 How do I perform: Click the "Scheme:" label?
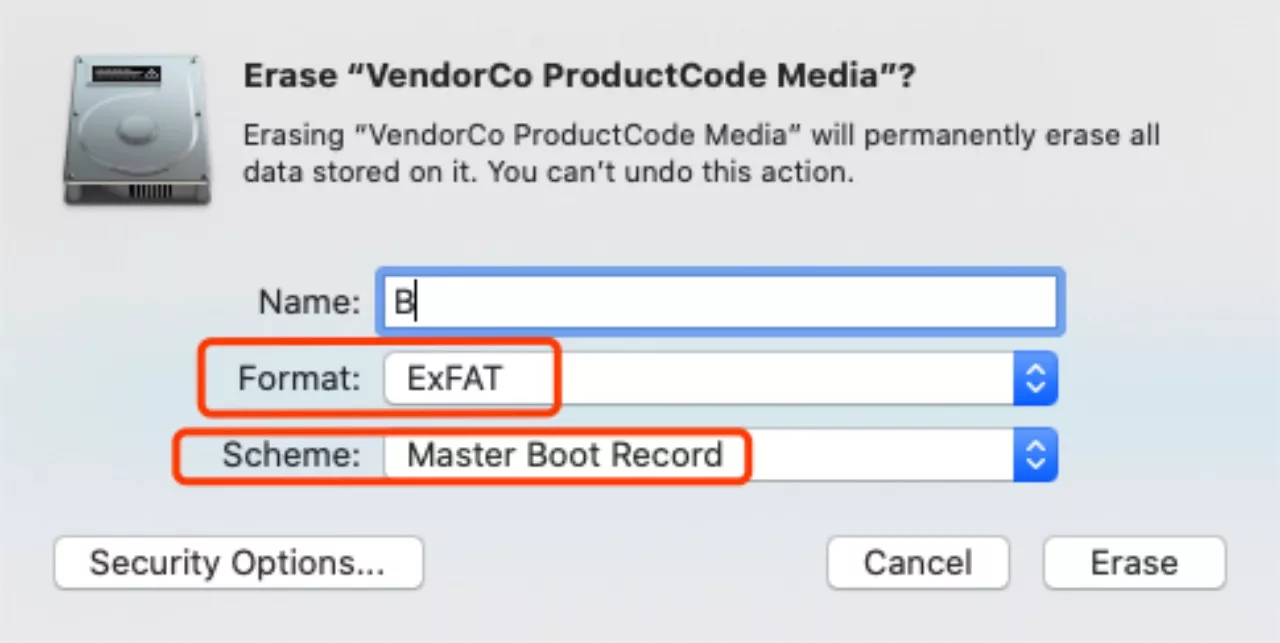[x=291, y=455]
